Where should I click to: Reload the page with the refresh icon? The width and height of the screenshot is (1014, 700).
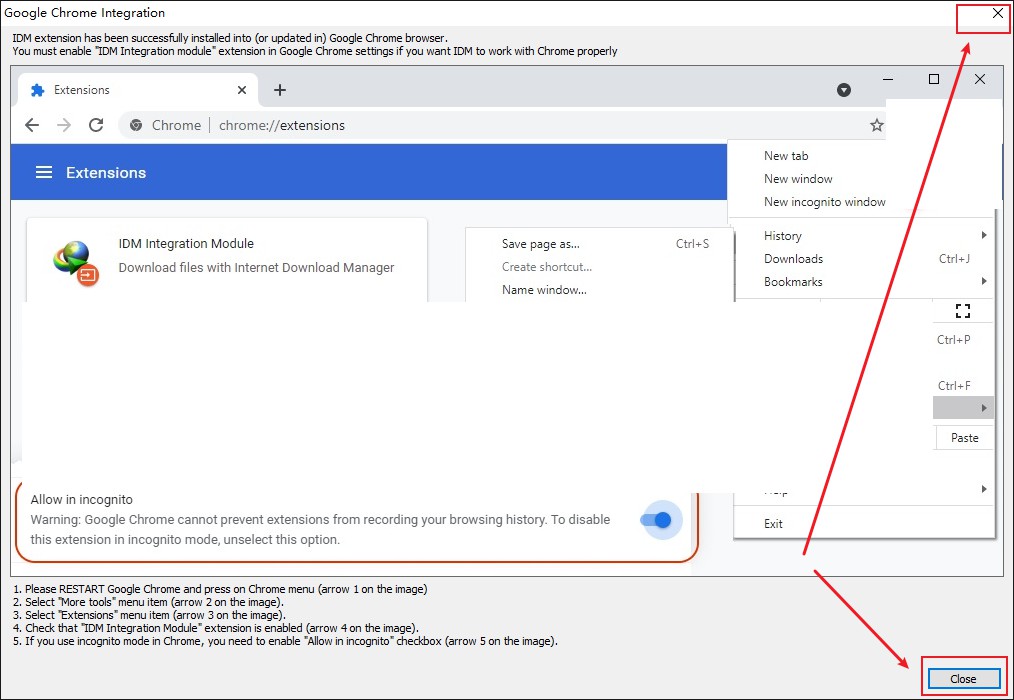click(x=96, y=125)
